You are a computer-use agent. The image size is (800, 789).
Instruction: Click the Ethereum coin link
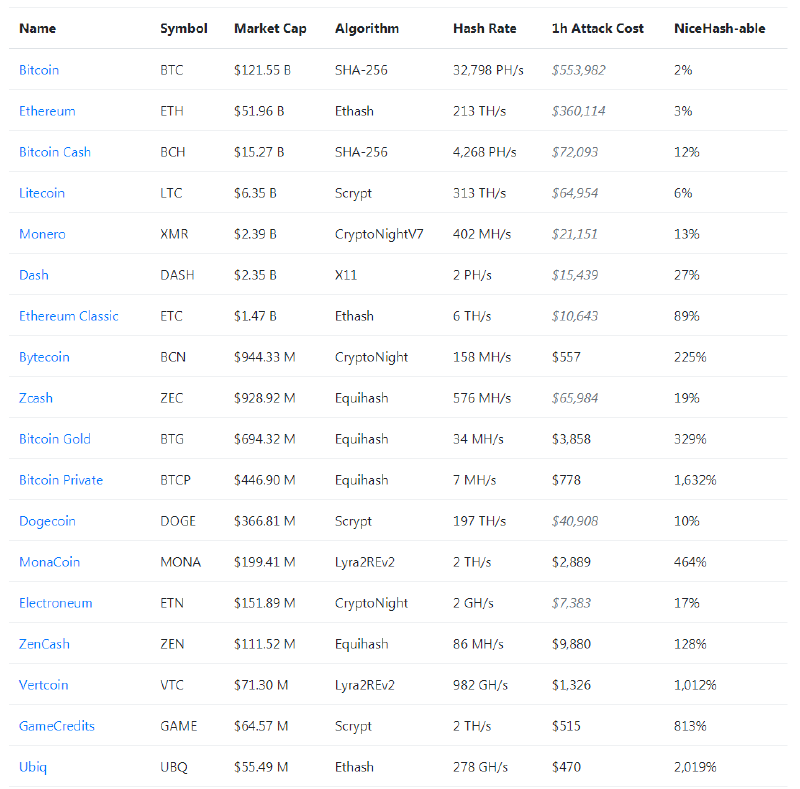pos(47,111)
